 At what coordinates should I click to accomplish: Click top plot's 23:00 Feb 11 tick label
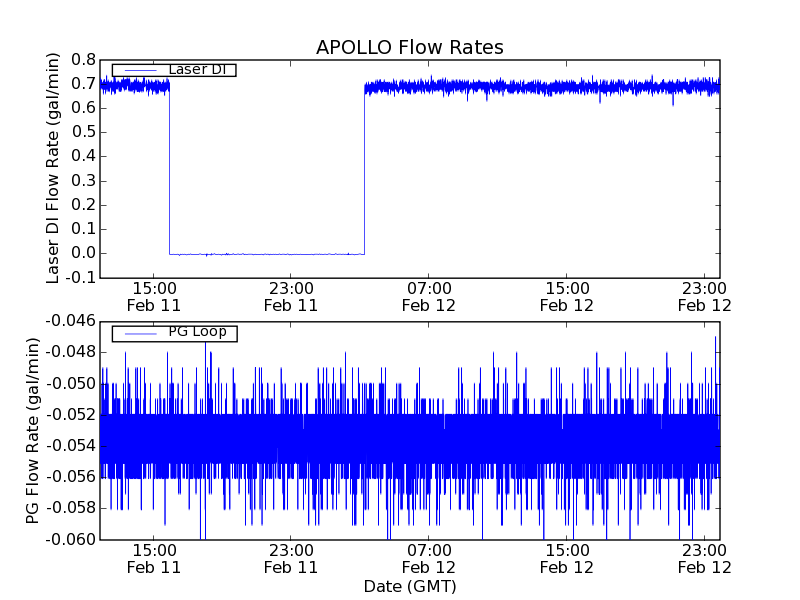291,297
